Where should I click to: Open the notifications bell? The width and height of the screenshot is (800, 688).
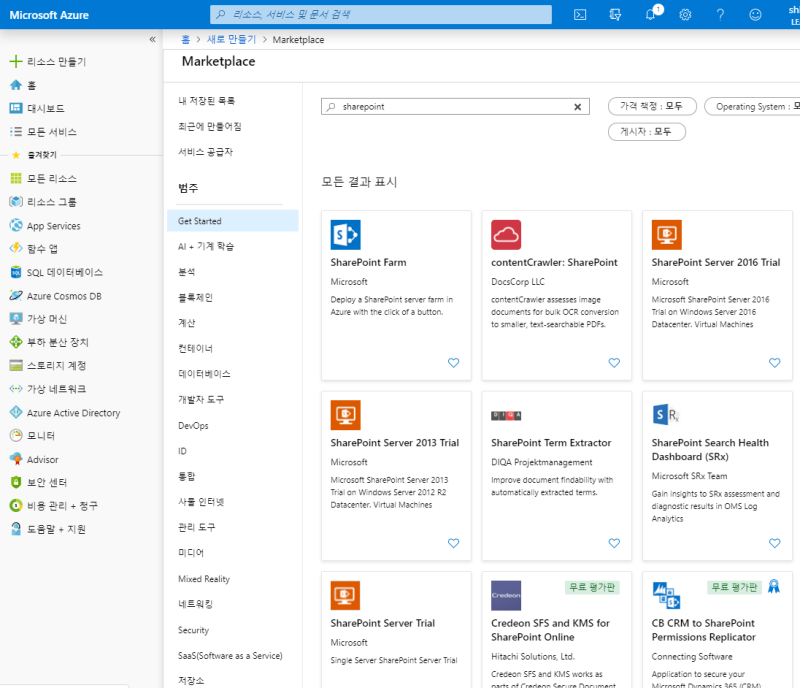click(x=651, y=15)
